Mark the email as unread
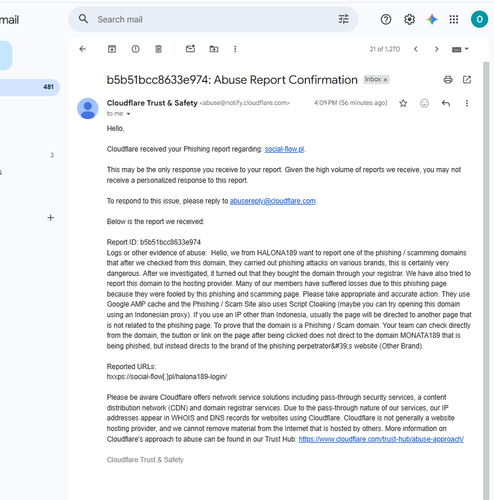The height and width of the screenshot is (500, 494). 190,49
